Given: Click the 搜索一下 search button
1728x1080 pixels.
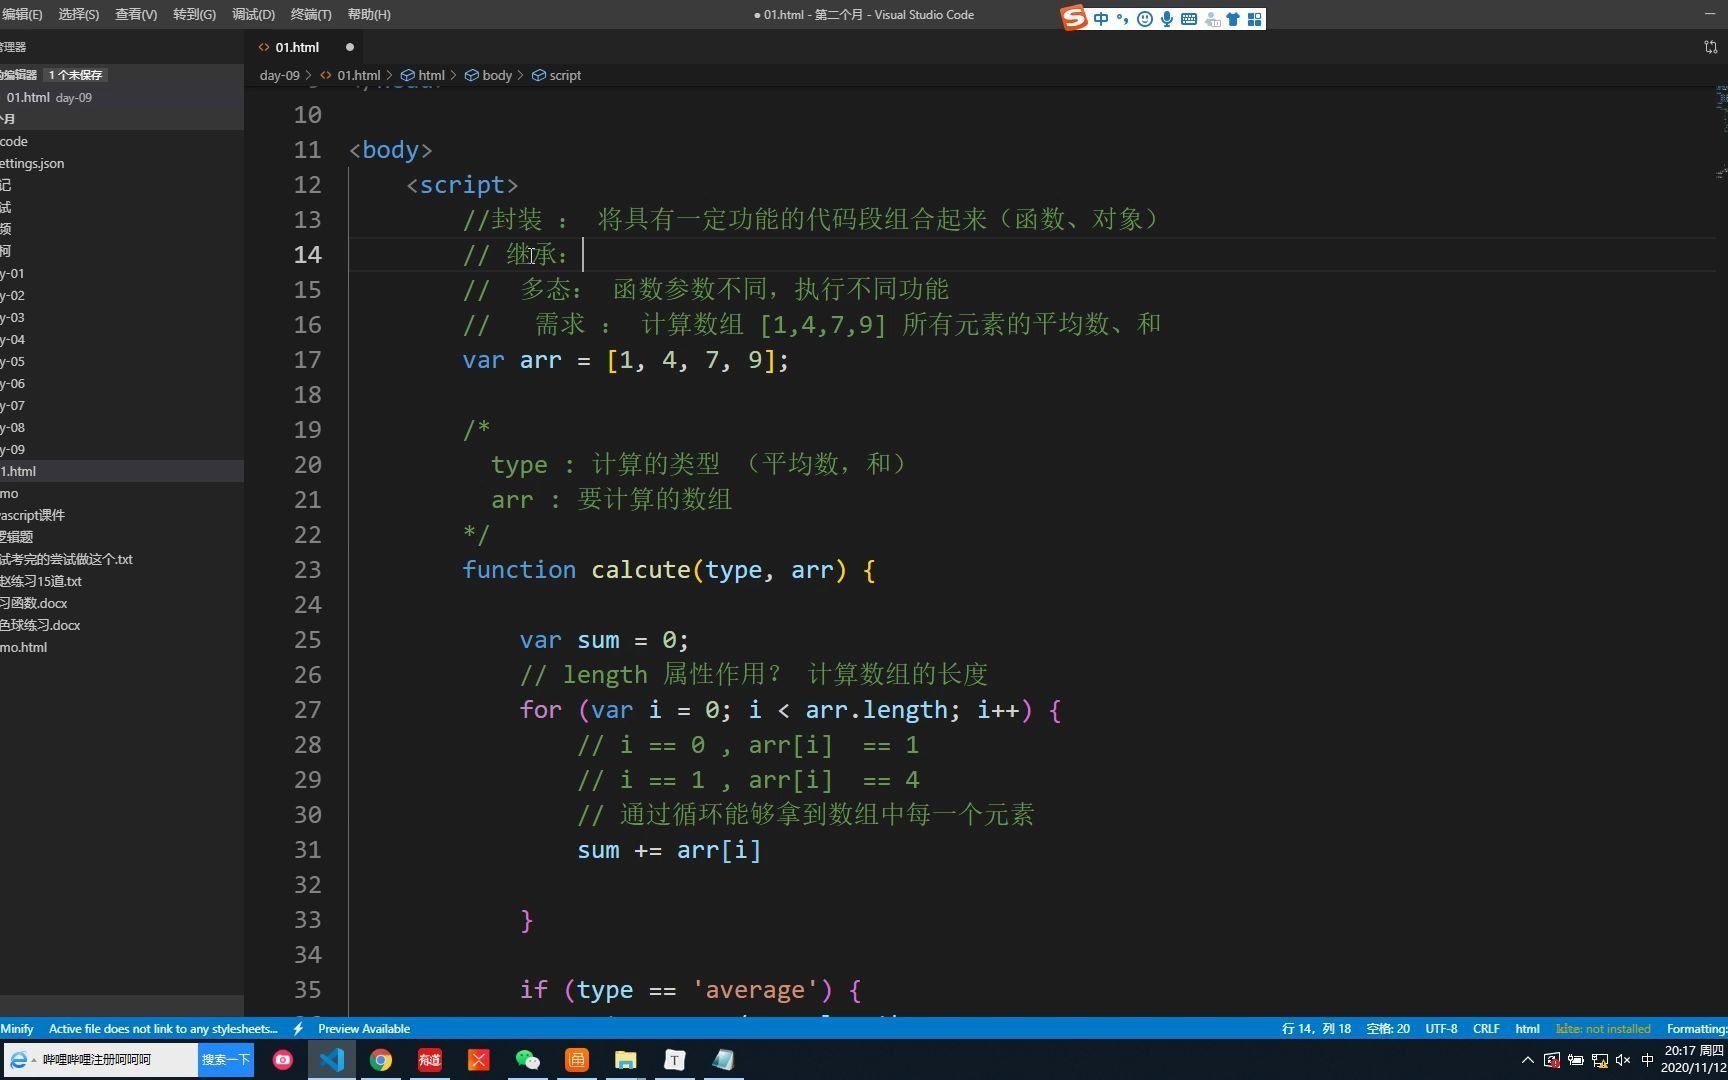Looking at the screenshot, I should tap(226, 1059).
